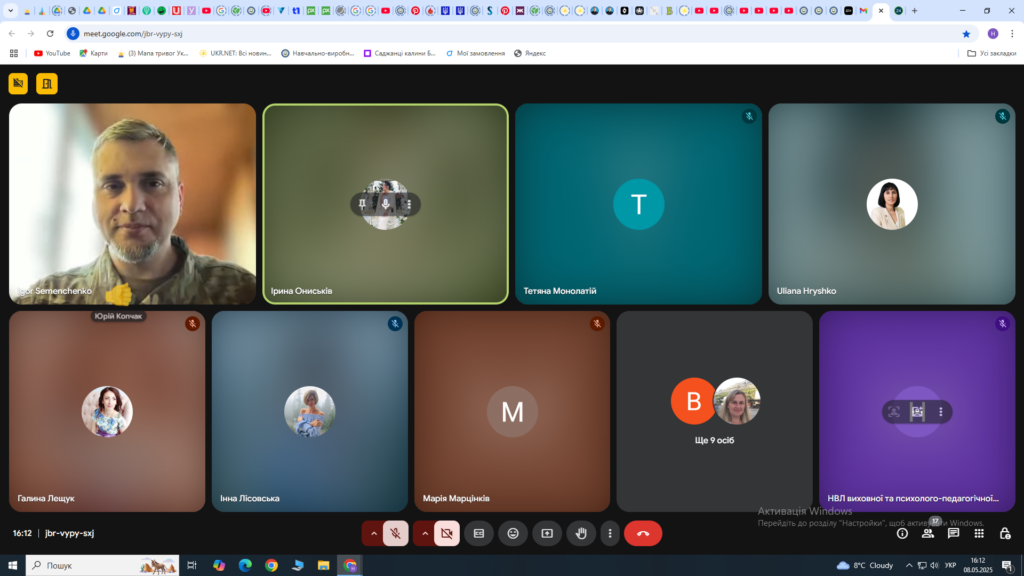
Task: Open meeting details info icon
Action: tap(903, 534)
